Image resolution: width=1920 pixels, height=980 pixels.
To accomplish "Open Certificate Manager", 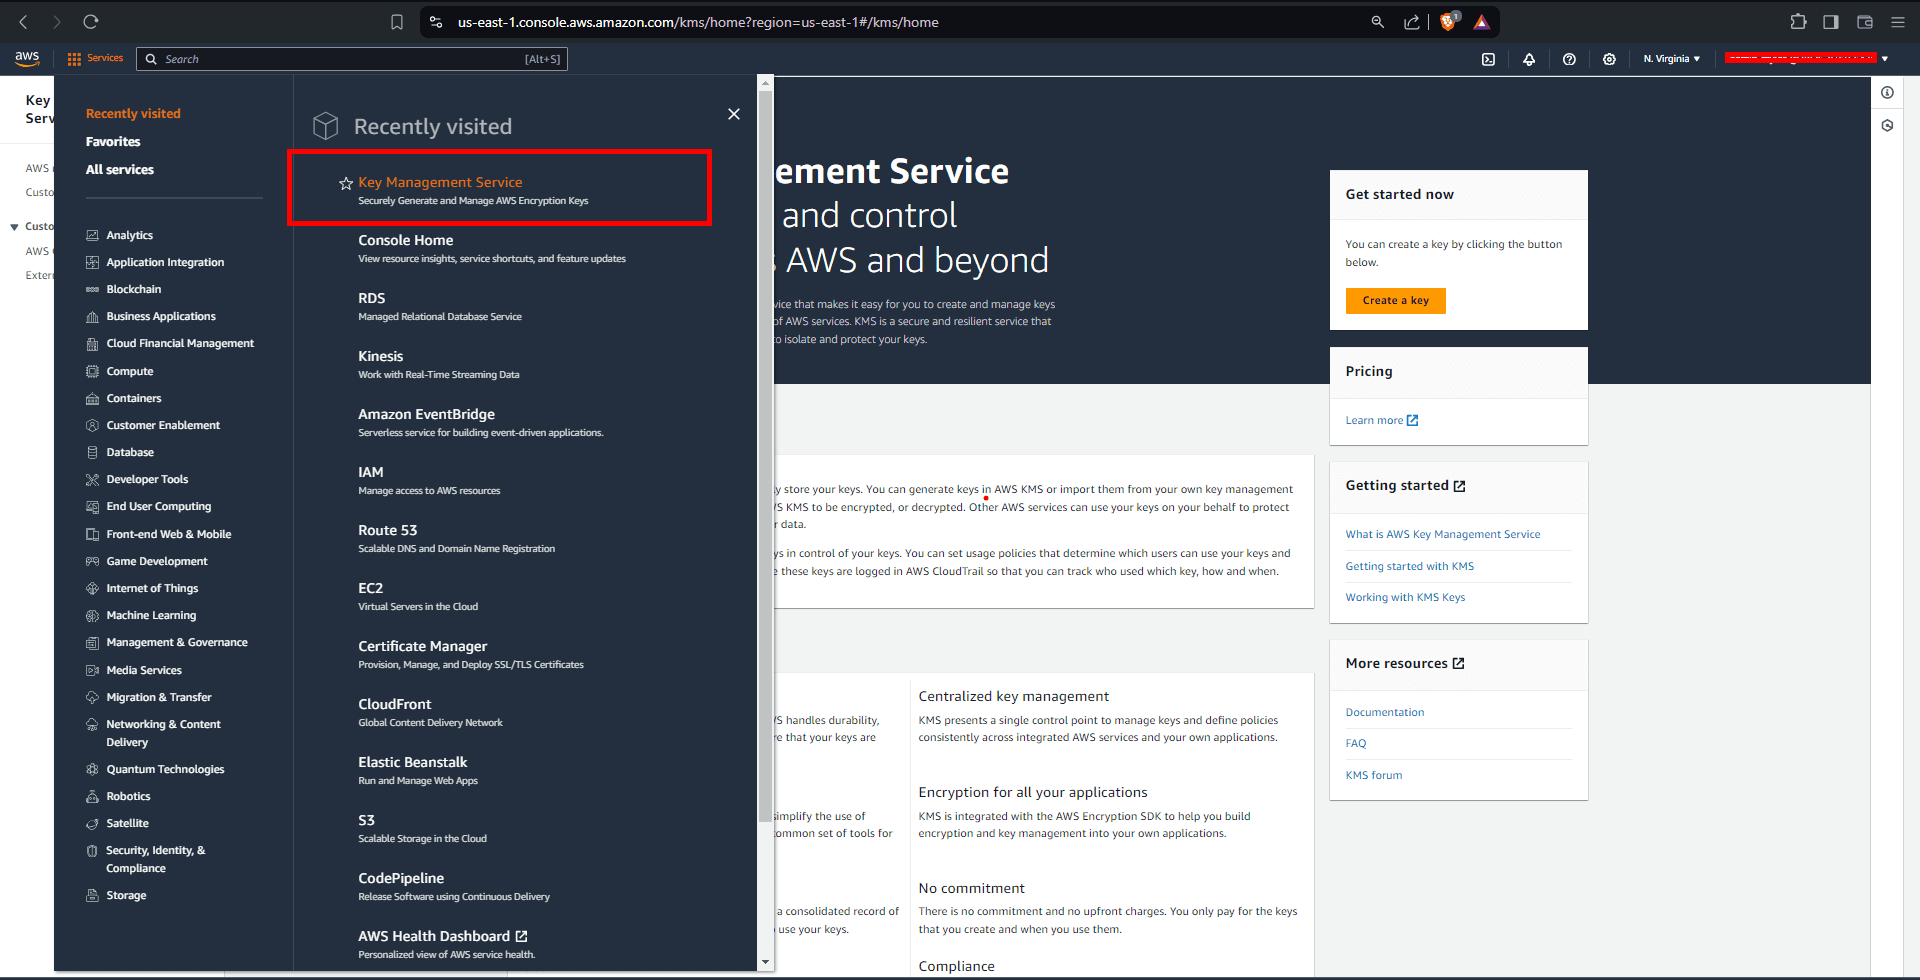I will (423, 647).
